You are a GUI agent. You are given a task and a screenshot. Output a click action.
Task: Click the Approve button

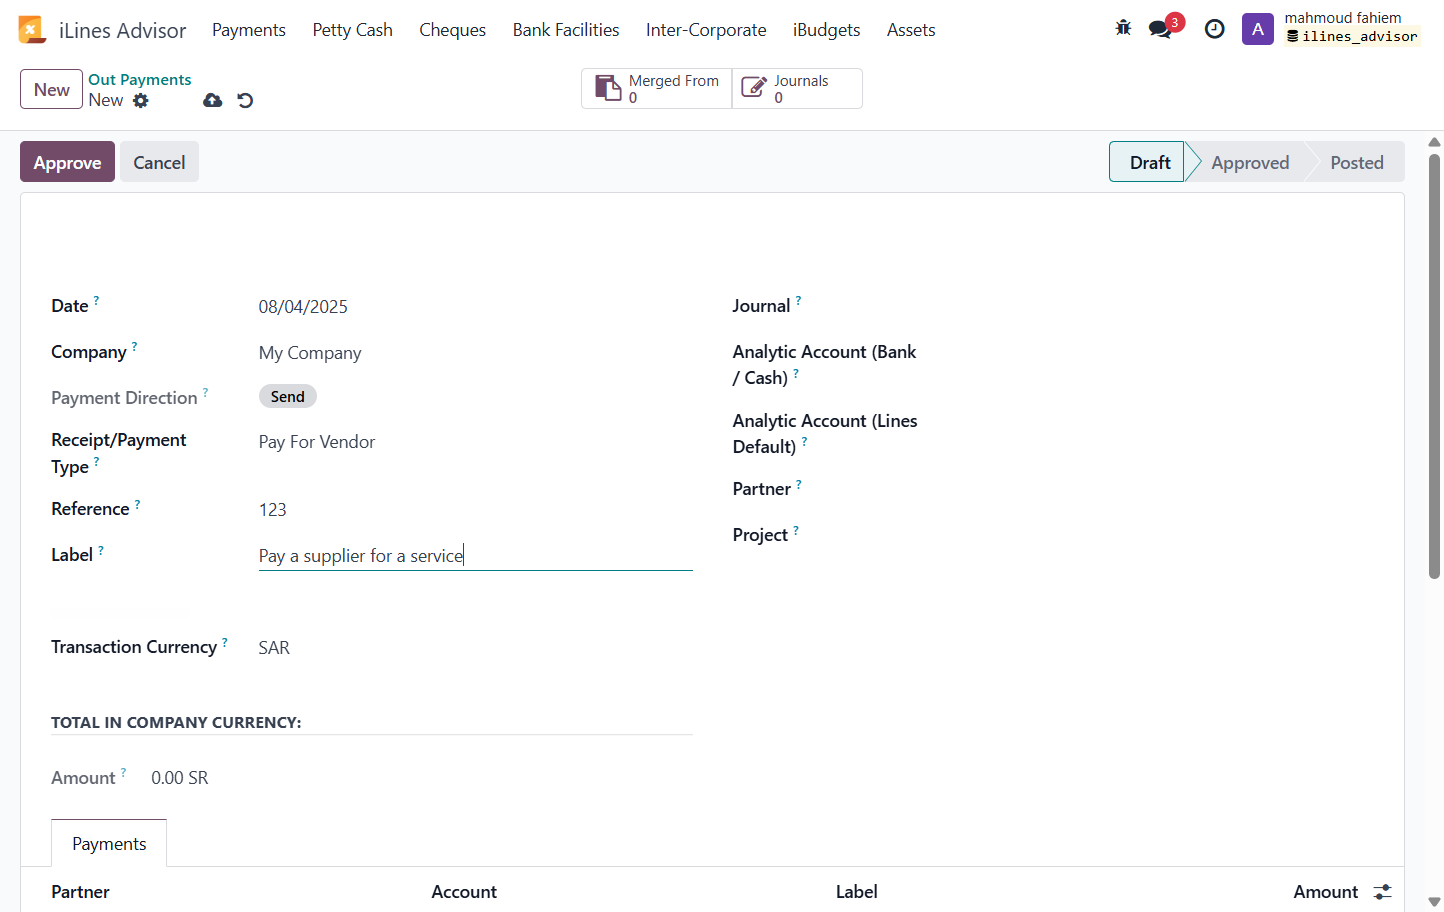click(x=67, y=162)
